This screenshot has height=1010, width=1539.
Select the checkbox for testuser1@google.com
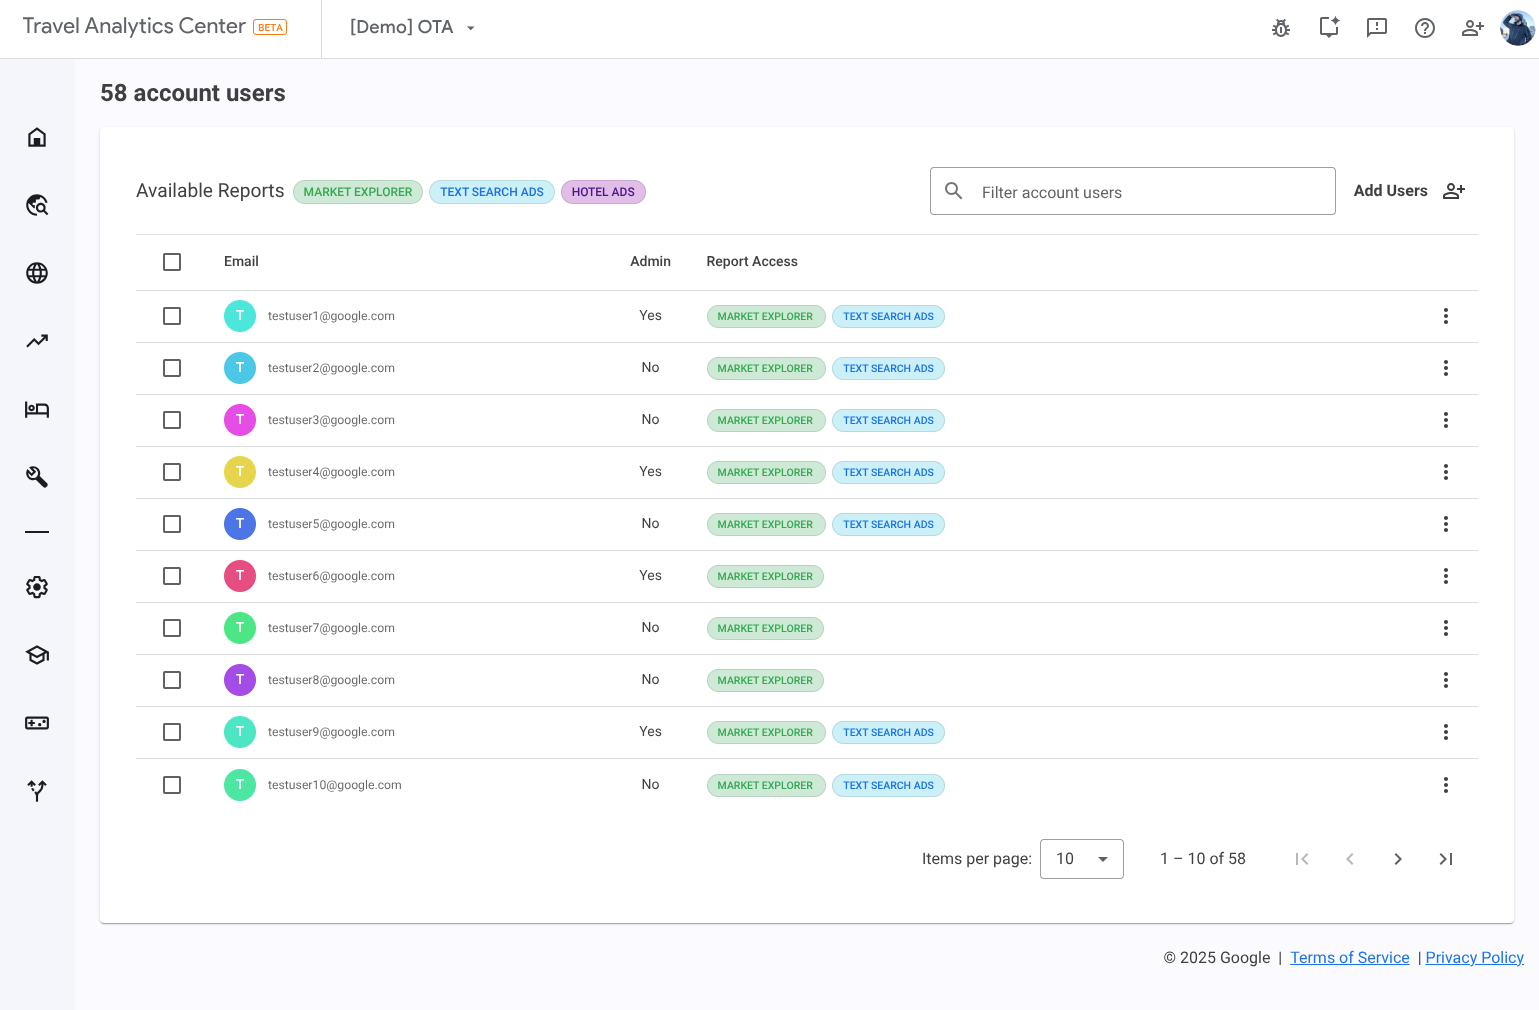[x=171, y=315]
